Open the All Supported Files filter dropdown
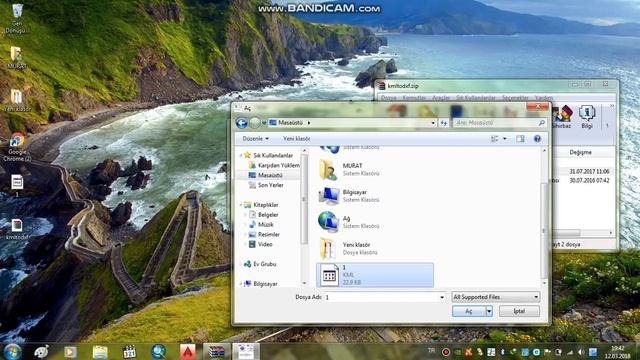Viewport: 640px width, 360px height. point(496,297)
